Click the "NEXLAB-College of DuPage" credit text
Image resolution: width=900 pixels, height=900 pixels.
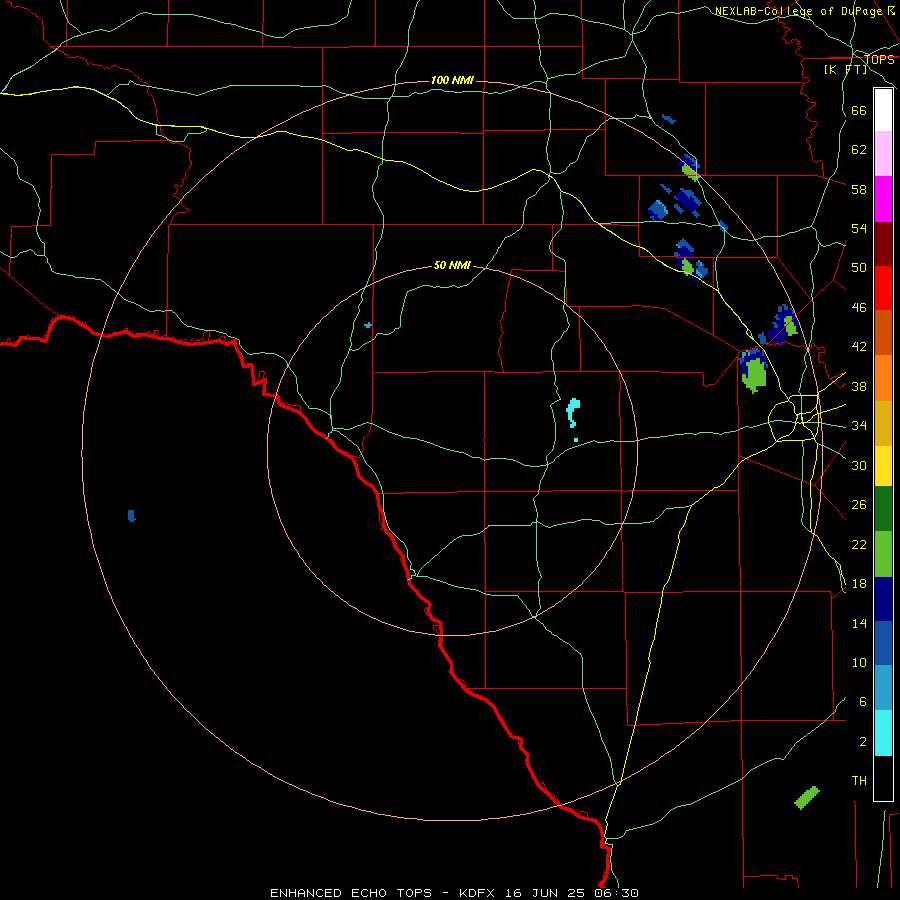point(798,11)
